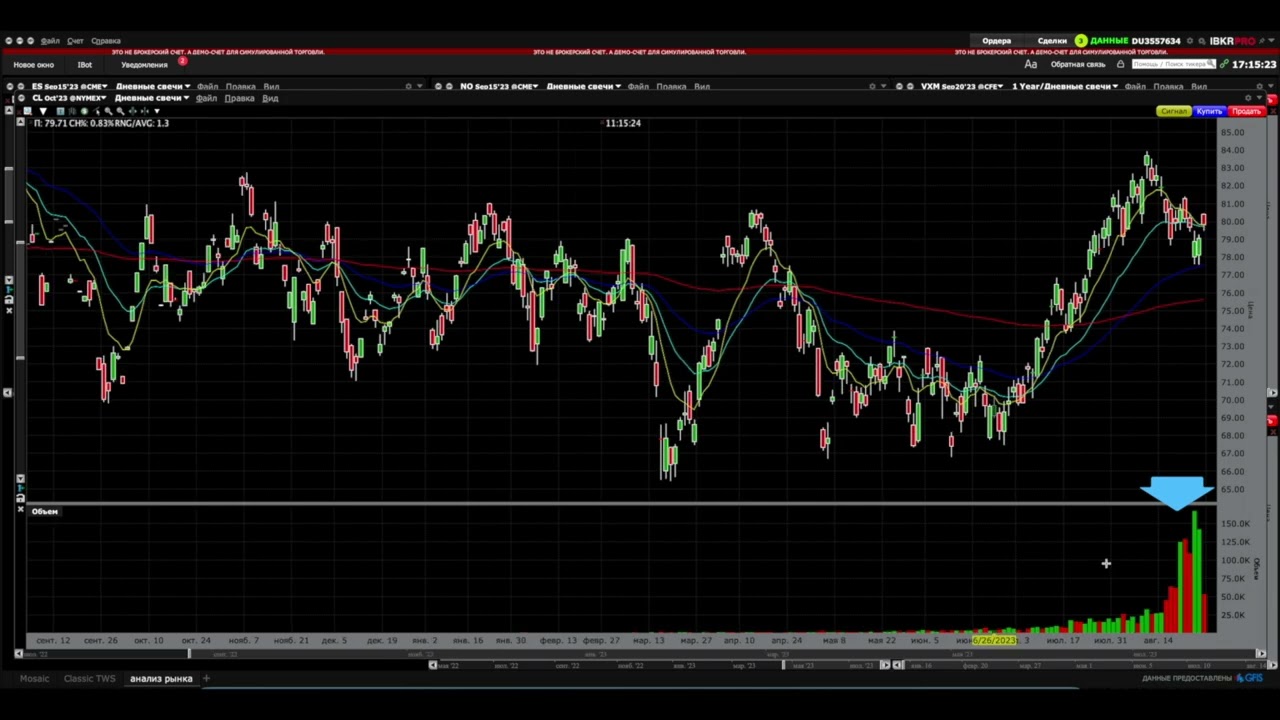Image resolution: width=1280 pixels, height=720 pixels.
Task: Click the red Продать button
Action: pyautogui.click(x=1246, y=111)
